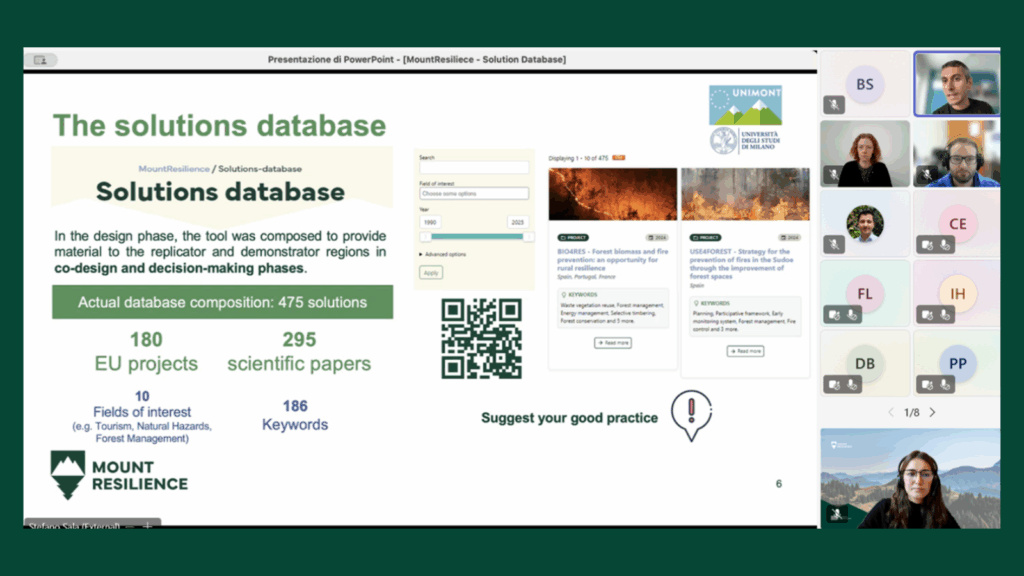1024x576 pixels.
Task: Click Read more on BIO4RES card
Action: pos(612,343)
